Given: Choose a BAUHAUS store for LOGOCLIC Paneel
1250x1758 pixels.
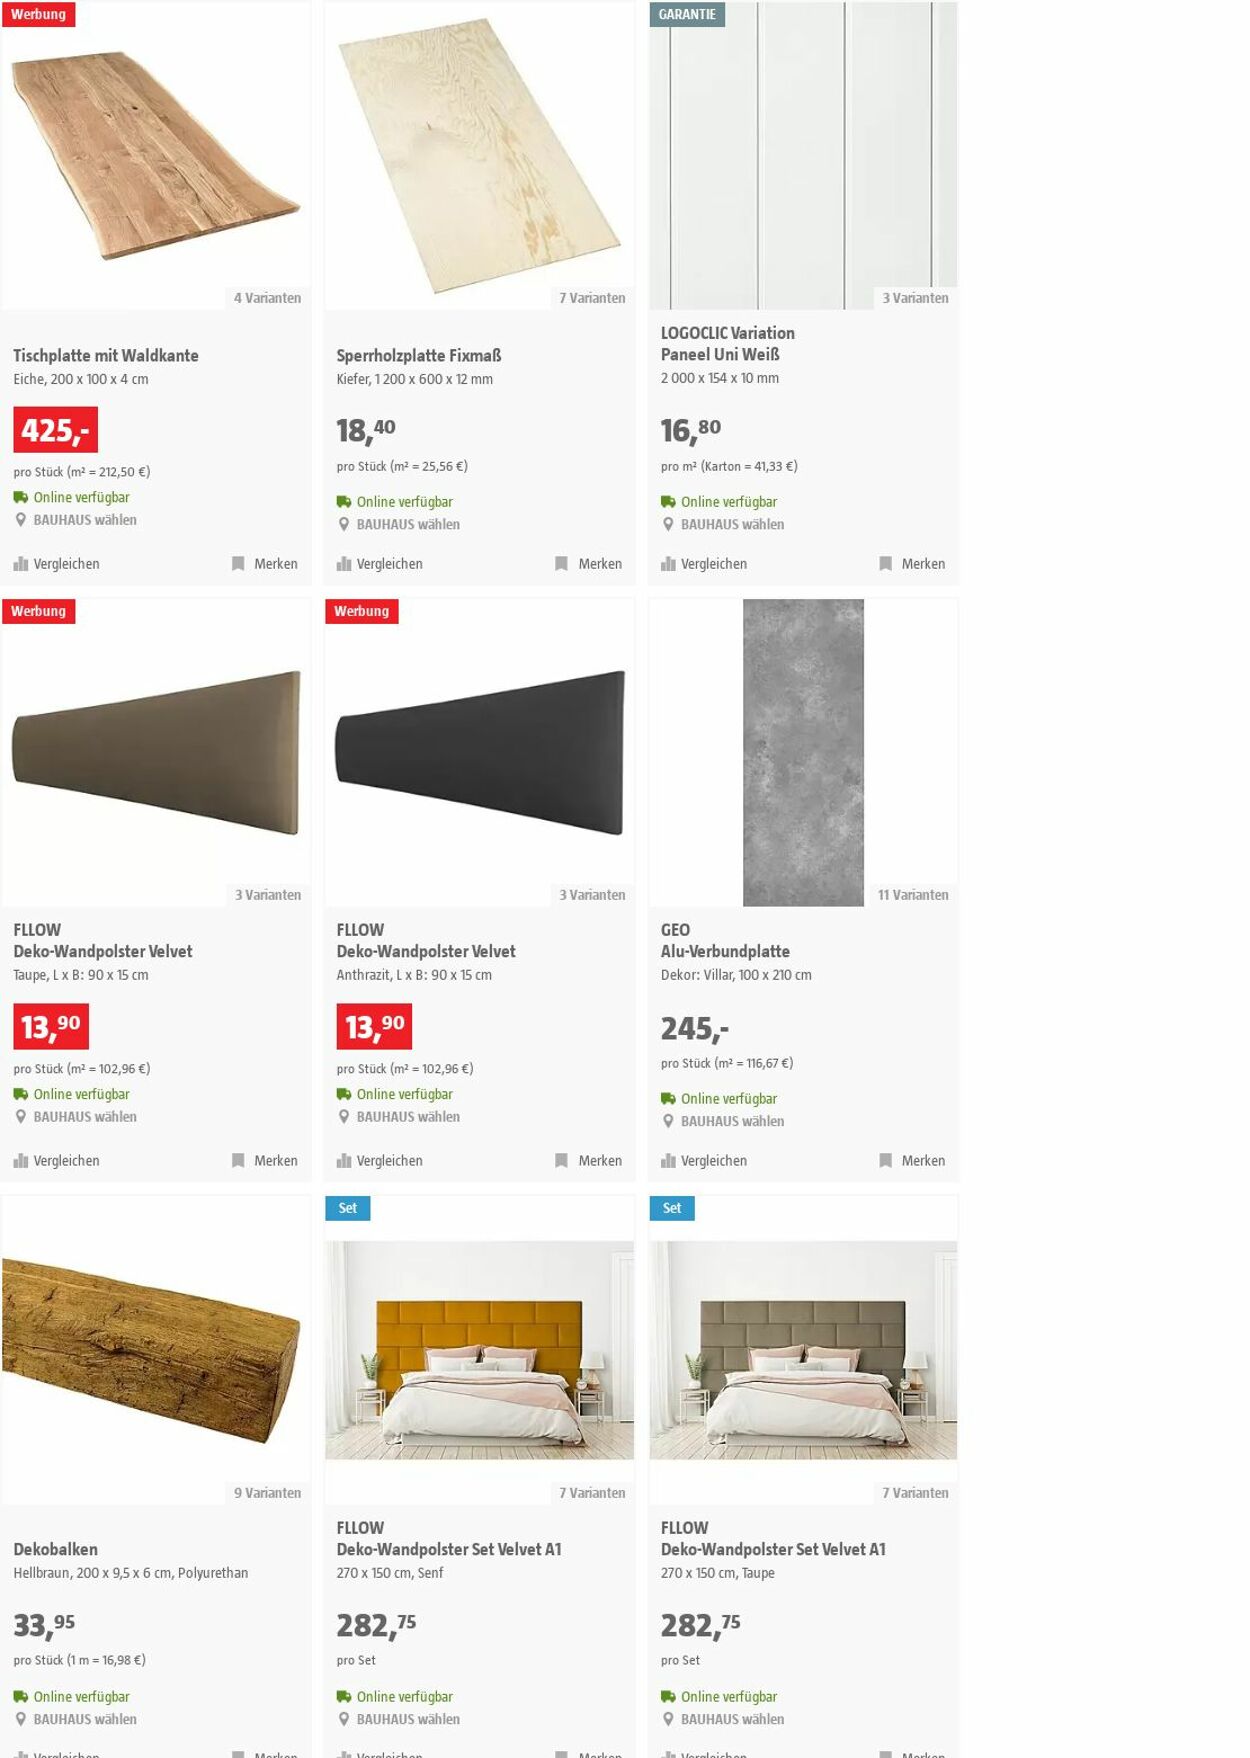Looking at the screenshot, I should 732,525.
